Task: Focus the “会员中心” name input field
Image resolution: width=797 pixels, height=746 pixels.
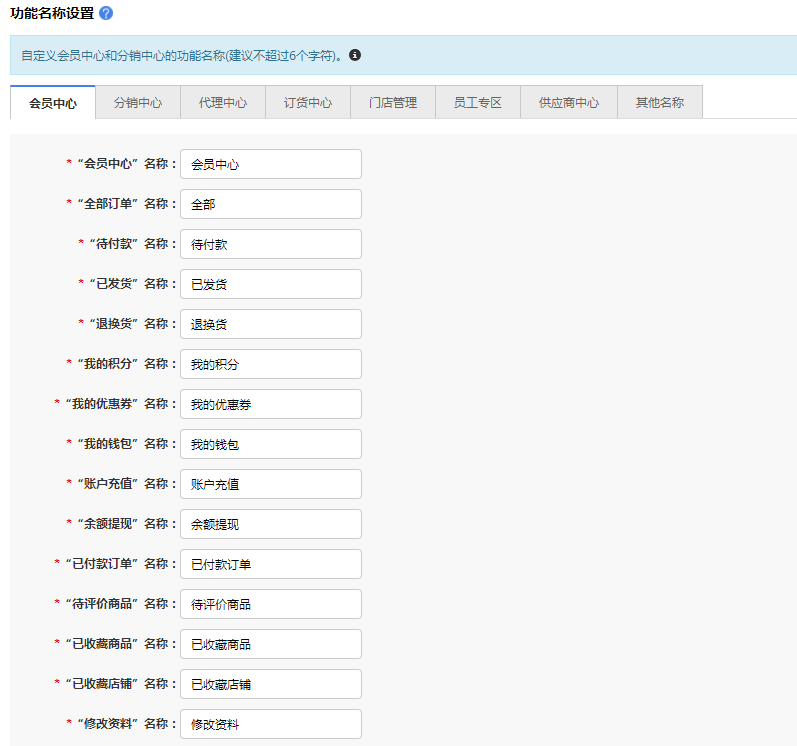Action: 270,164
